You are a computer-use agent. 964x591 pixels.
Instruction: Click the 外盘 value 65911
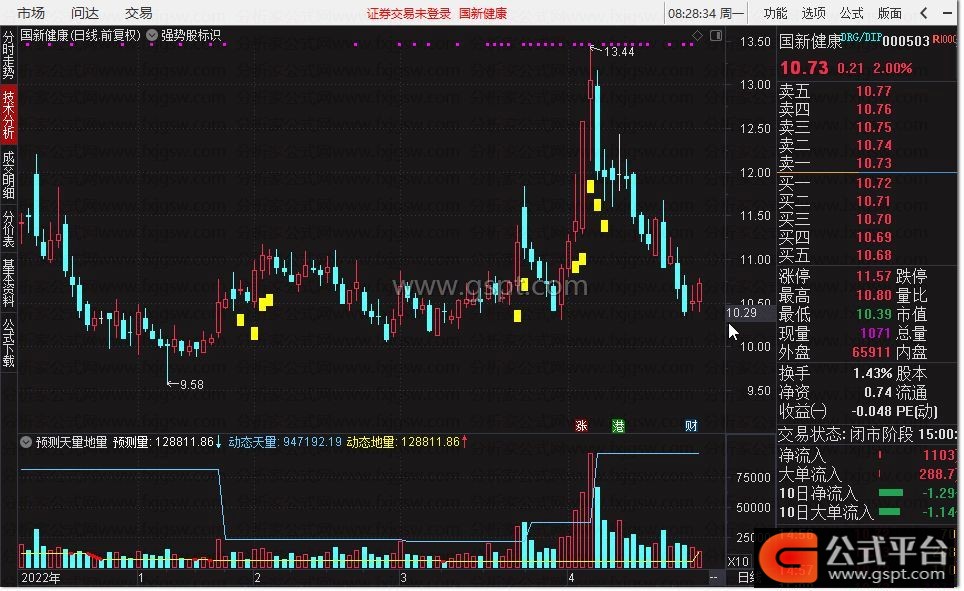(x=871, y=352)
